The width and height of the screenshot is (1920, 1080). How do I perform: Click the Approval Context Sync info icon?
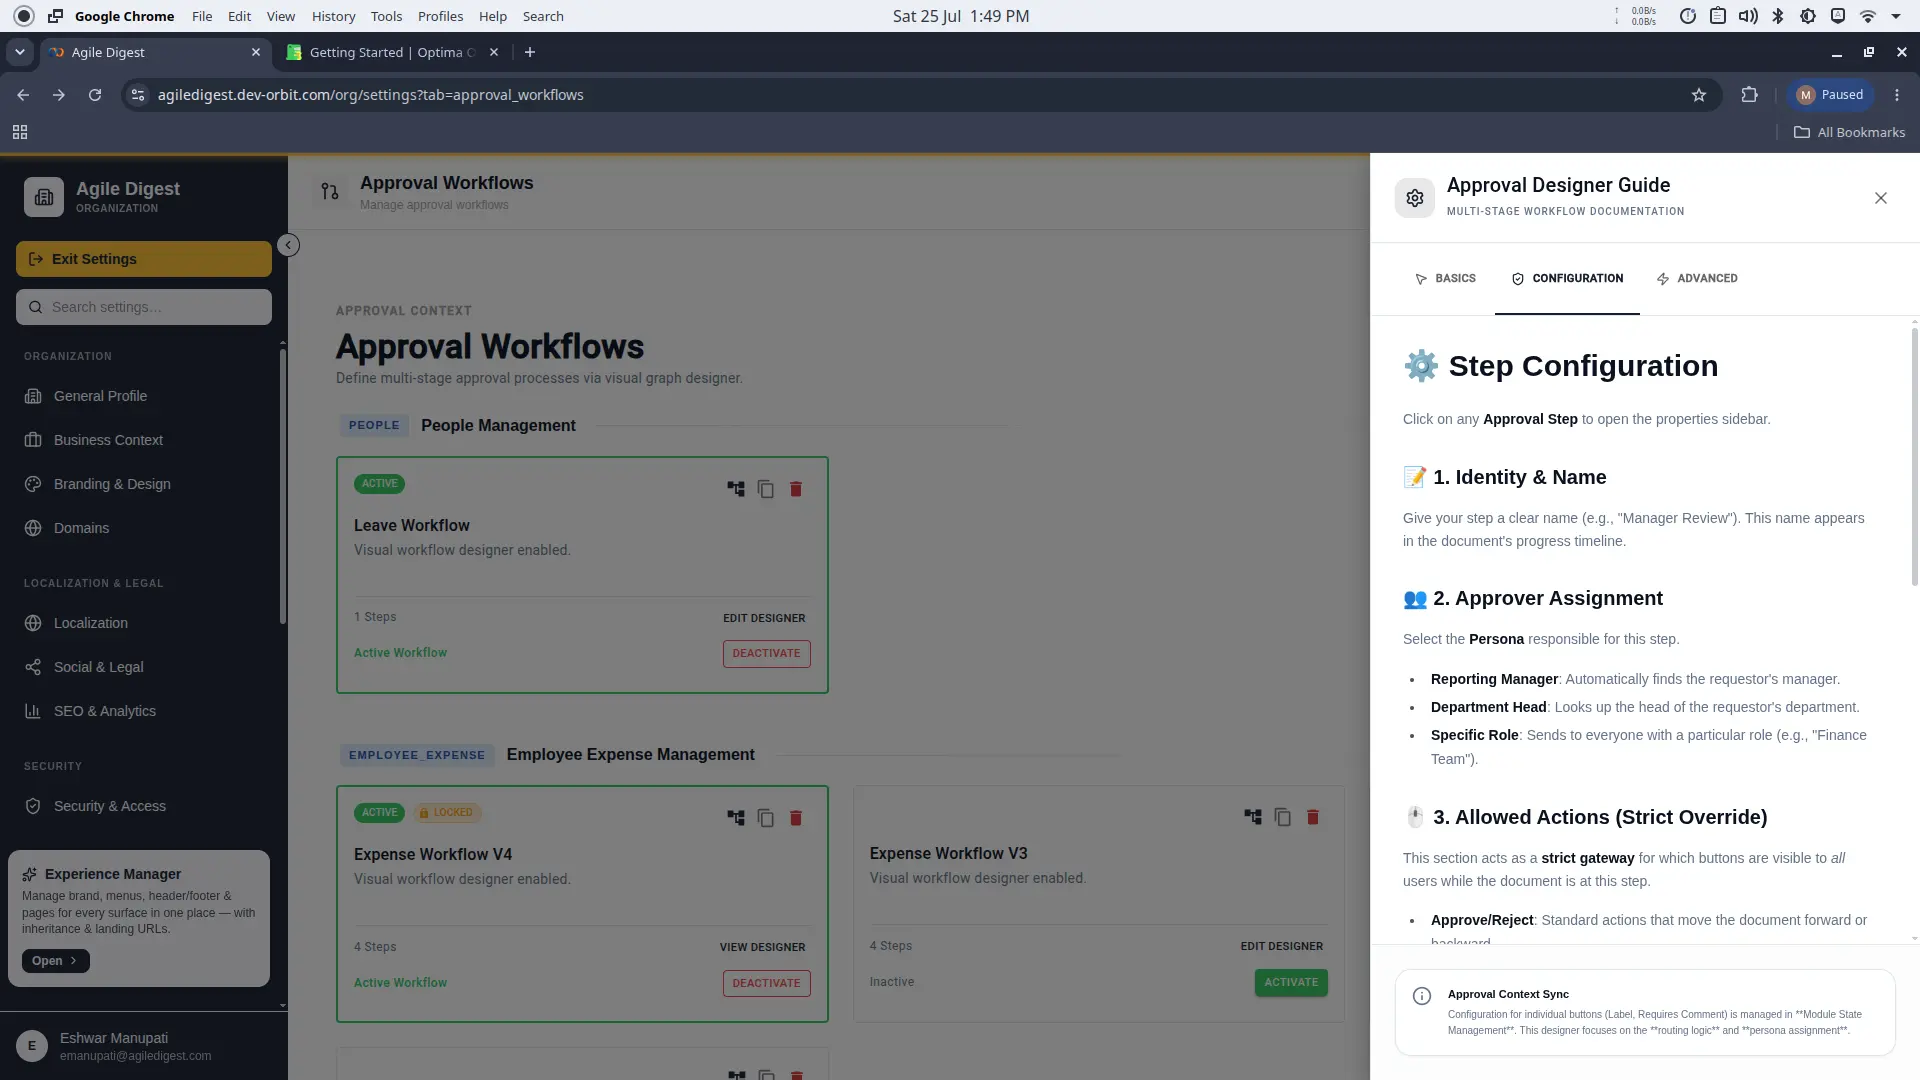point(1422,996)
